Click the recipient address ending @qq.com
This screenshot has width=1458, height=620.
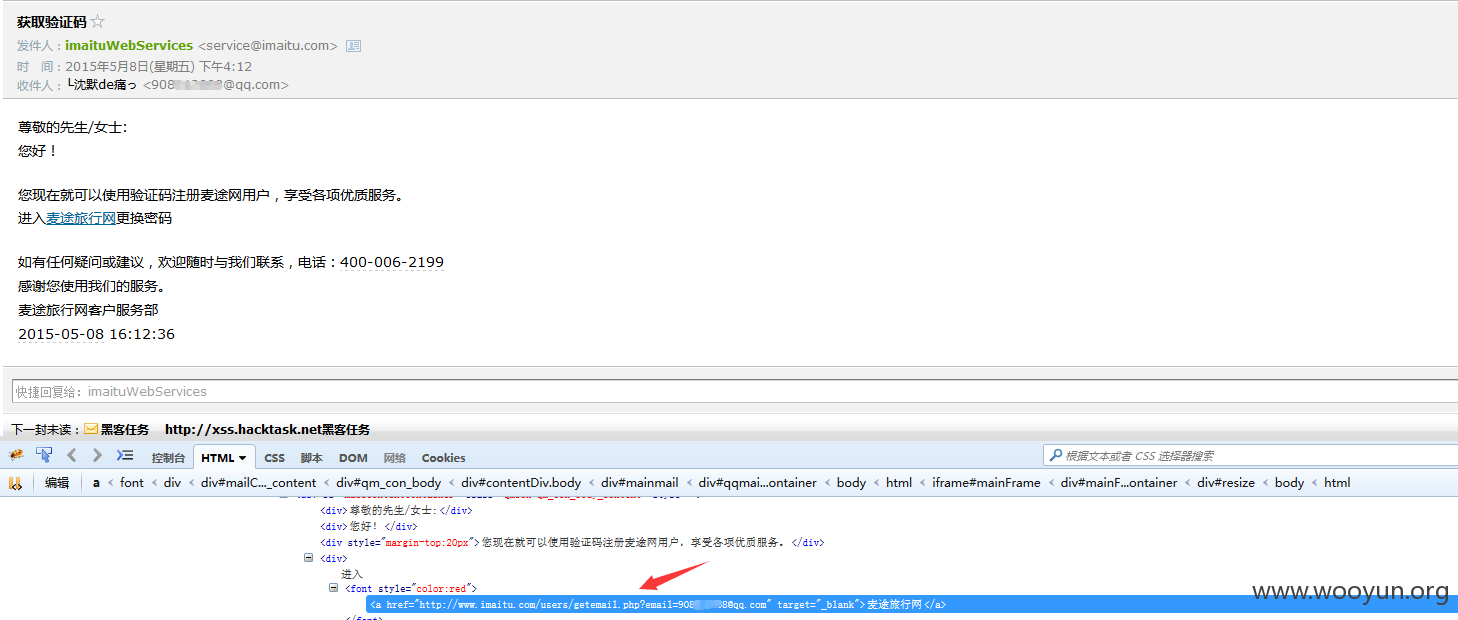pyautogui.click(x=216, y=85)
